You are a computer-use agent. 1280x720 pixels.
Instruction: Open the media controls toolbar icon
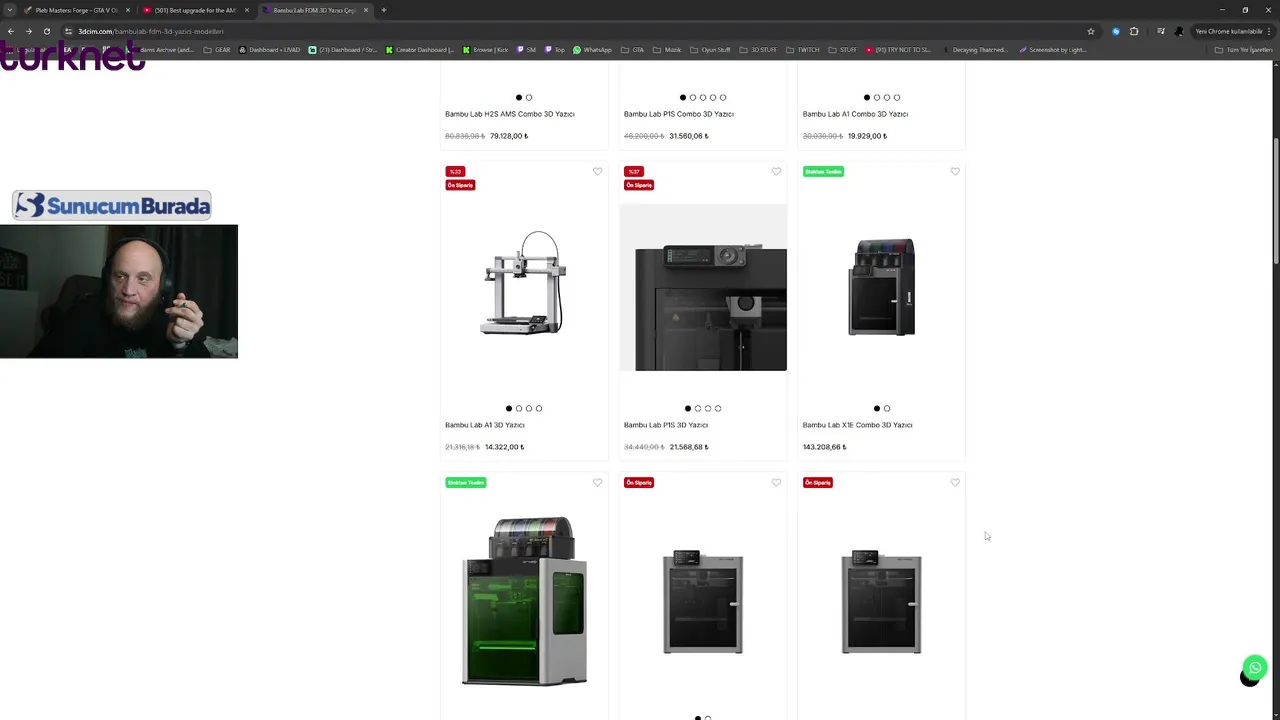1161,31
